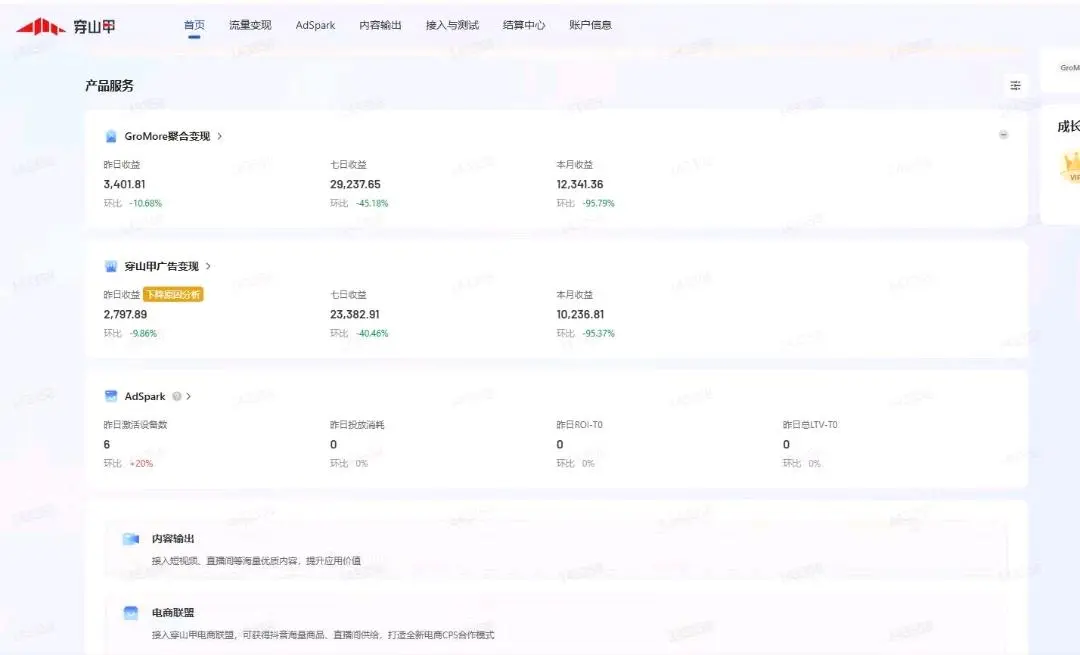
Task: Click the 昨日激活设备数 label
Action: pyautogui.click(x=136, y=425)
